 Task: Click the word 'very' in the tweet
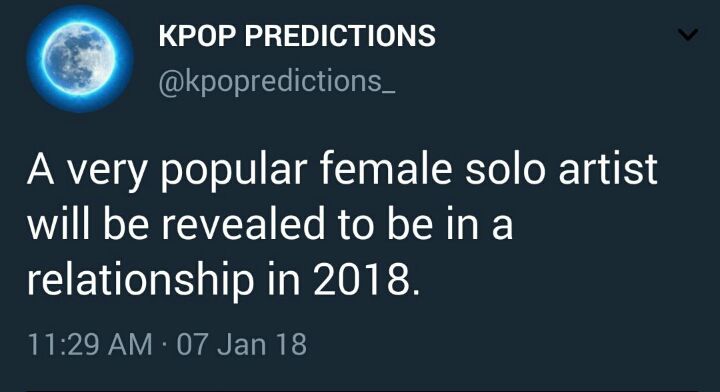pyautogui.click(x=107, y=173)
